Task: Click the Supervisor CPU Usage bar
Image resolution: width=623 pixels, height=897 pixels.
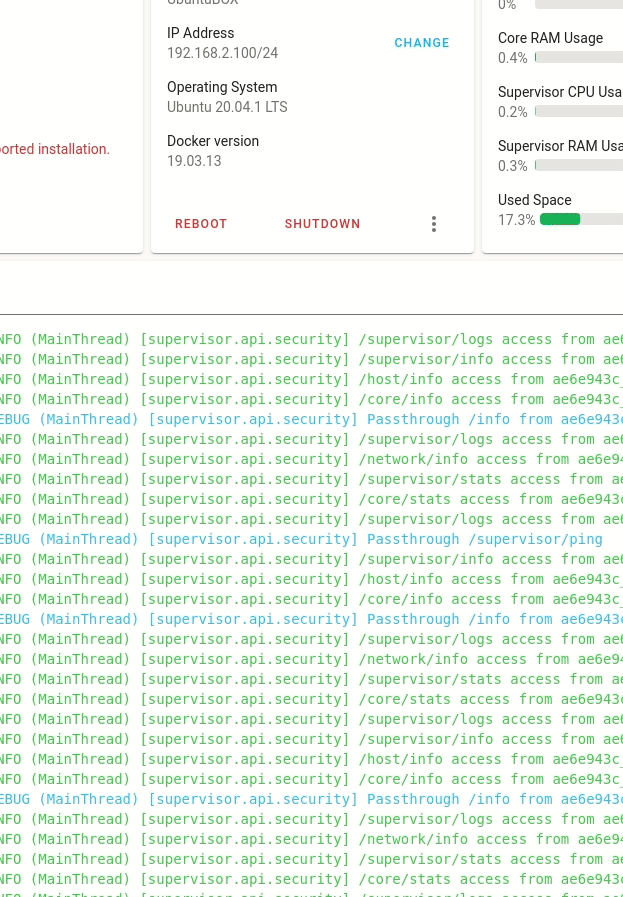Action: [x=579, y=112]
